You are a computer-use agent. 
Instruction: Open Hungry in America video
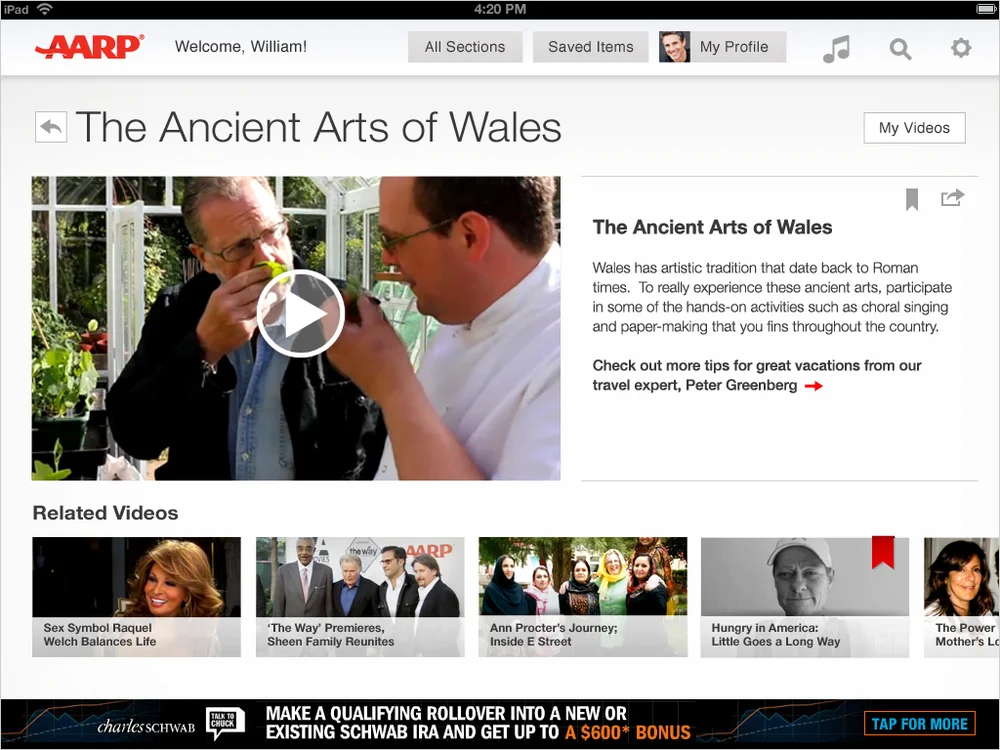pos(805,597)
